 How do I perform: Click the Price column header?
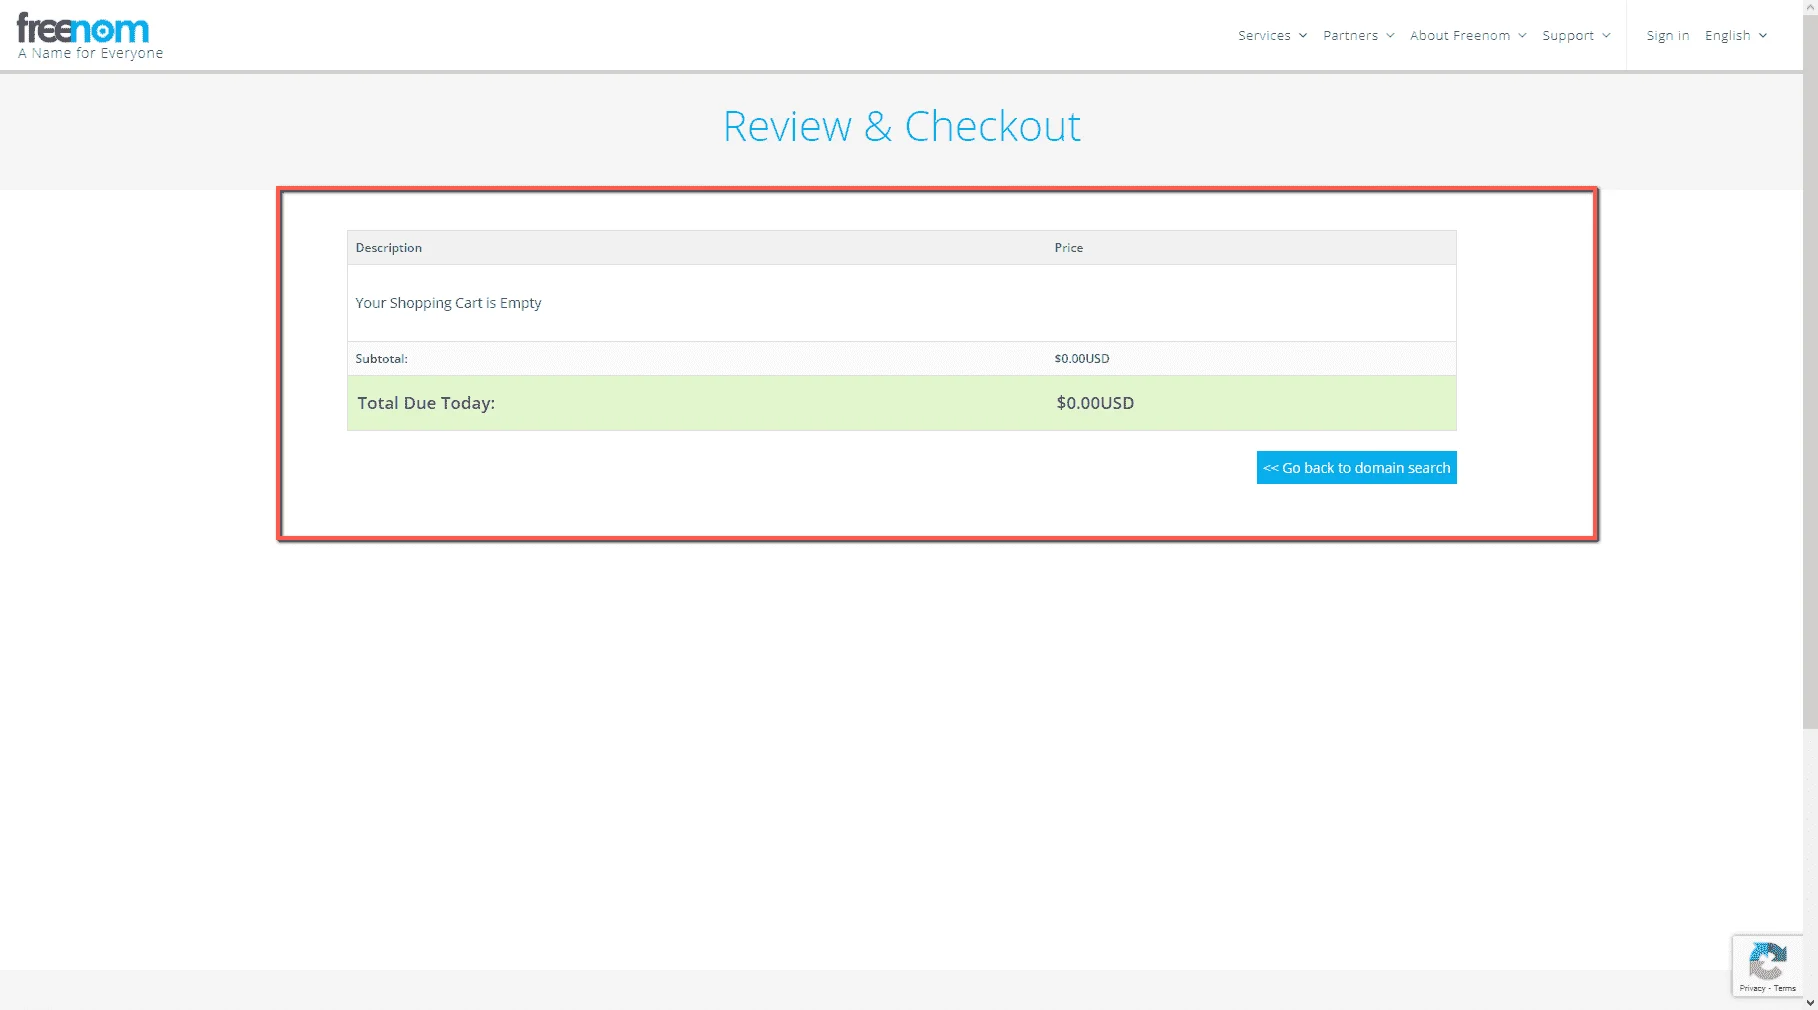pos(1068,248)
